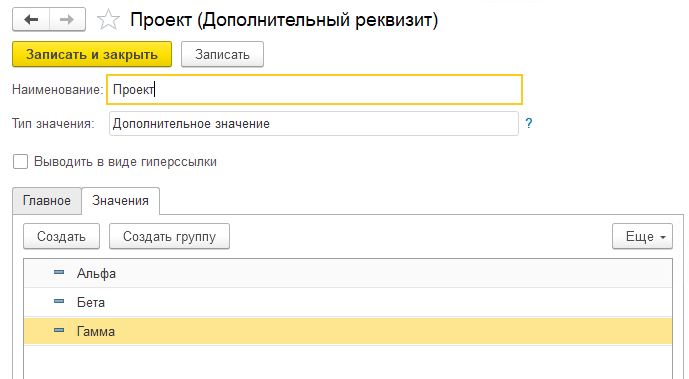Enable Выводить в виде гиперссылки checkbox
The width and height of the screenshot is (689, 379).
20,162
